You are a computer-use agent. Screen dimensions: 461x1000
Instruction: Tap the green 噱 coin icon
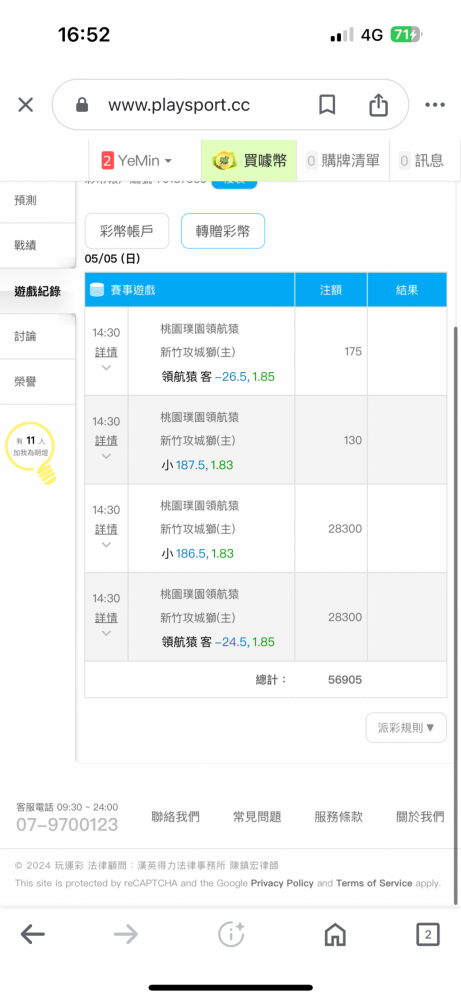pos(224,161)
